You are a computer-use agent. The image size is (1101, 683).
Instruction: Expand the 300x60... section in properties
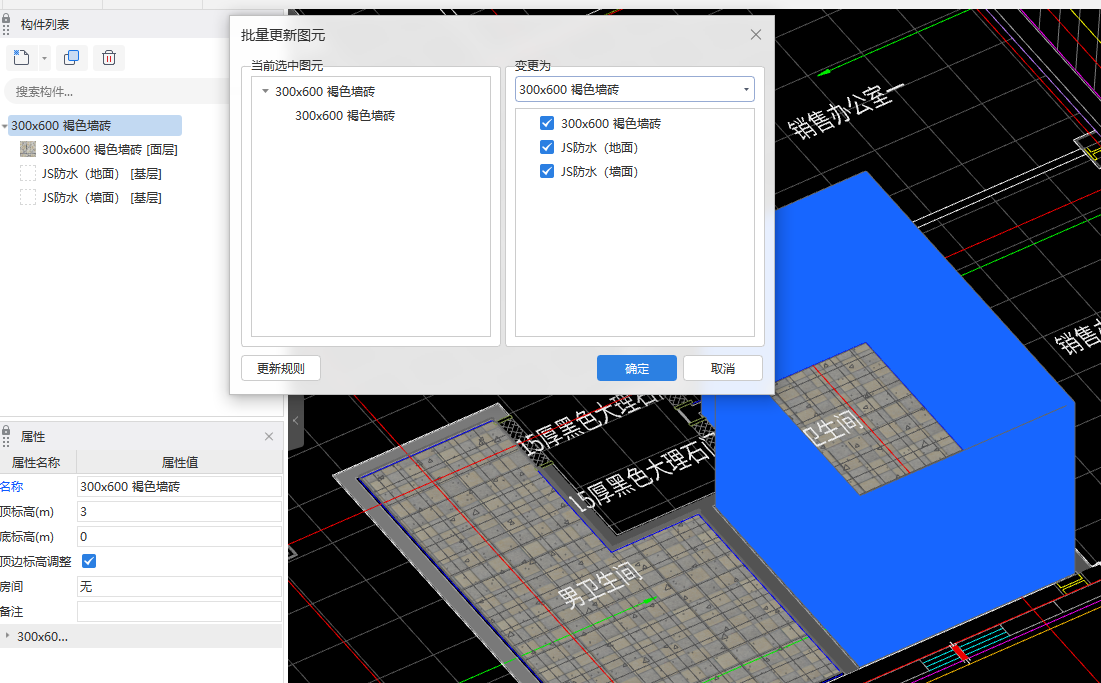click(9, 636)
